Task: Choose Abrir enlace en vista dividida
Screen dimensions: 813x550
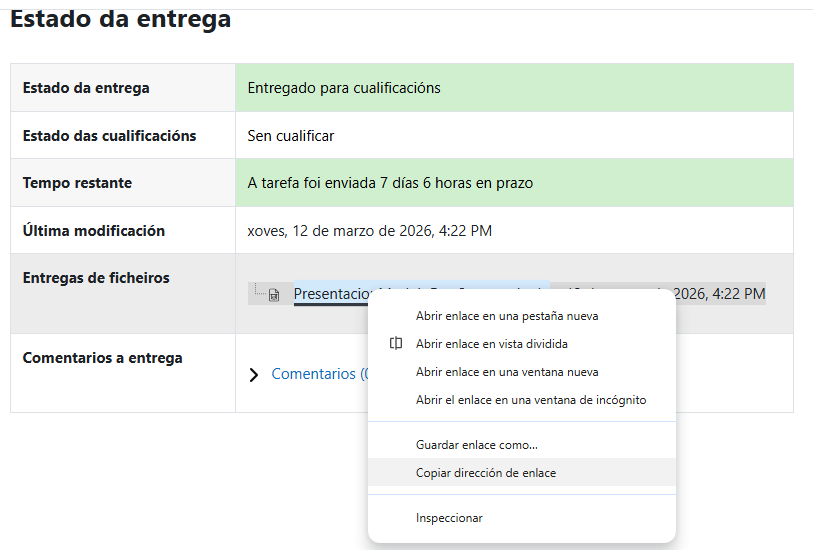Action: coord(522,344)
